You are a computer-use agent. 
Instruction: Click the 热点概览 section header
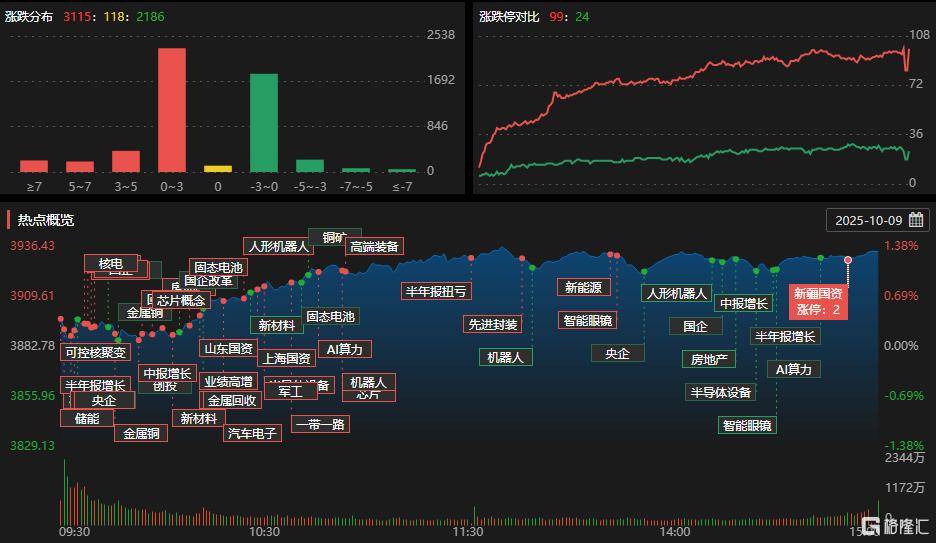click(46, 220)
